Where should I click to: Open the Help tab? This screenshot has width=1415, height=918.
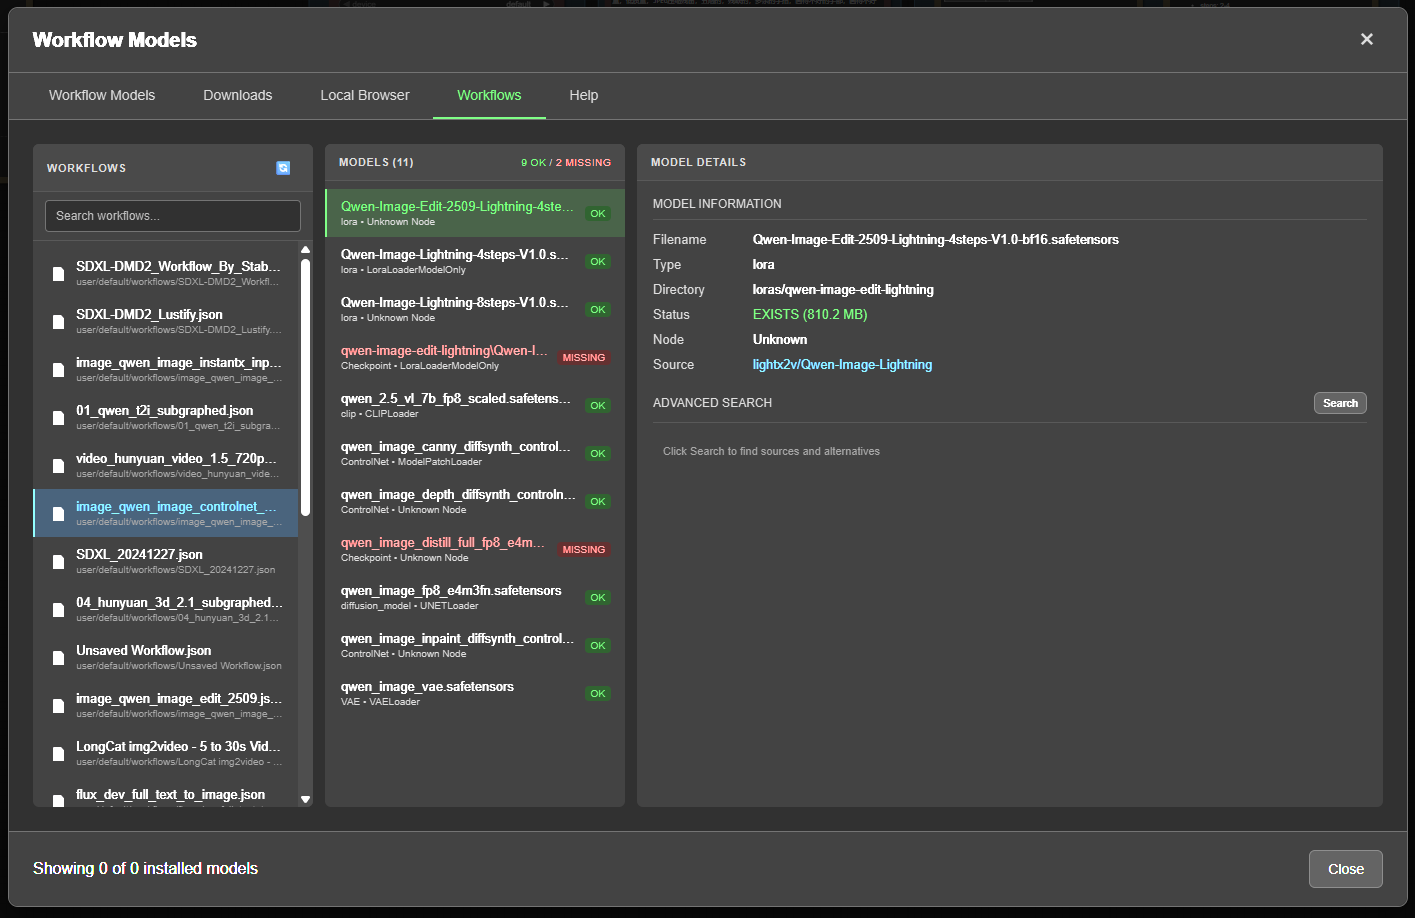pos(584,95)
